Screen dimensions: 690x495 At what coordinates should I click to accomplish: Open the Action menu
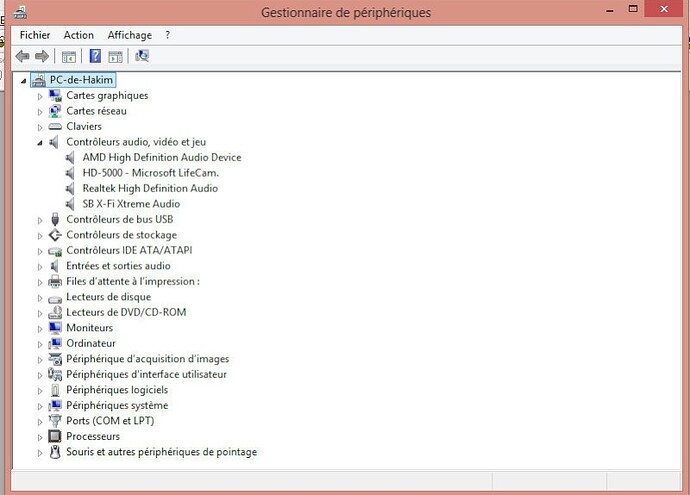coord(79,35)
